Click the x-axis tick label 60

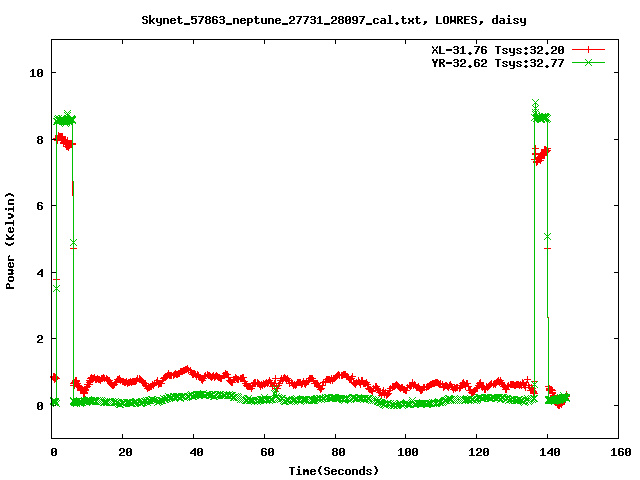pos(267,452)
